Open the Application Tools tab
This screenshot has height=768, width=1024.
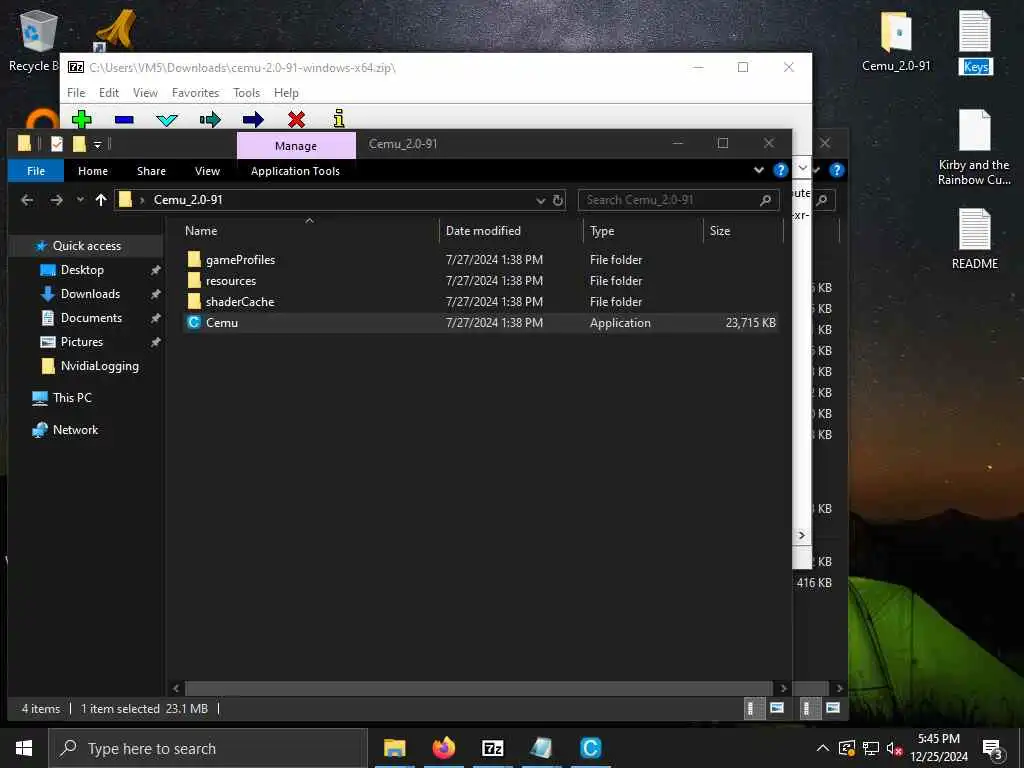coord(295,170)
